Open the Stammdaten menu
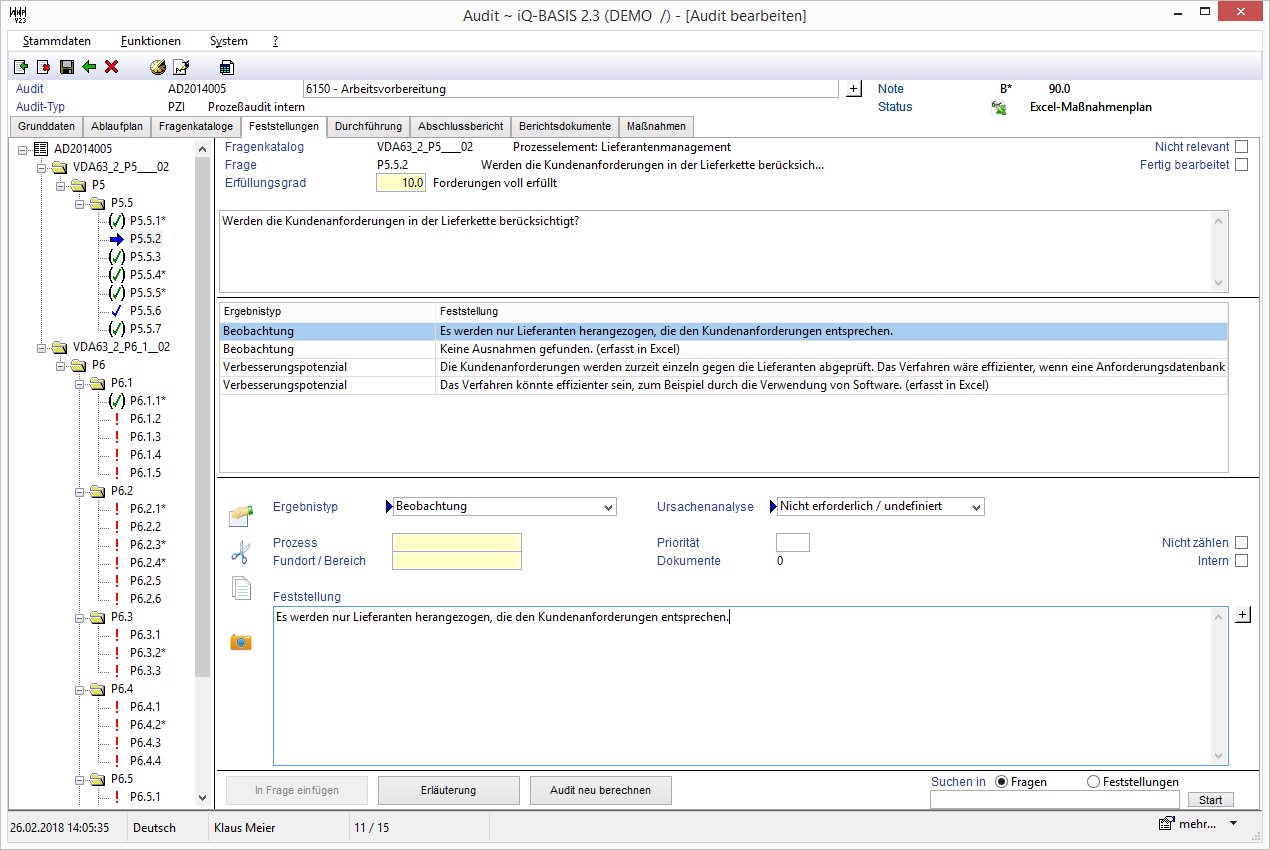This screenshot has width=1270, height=850. click(57, 41)
